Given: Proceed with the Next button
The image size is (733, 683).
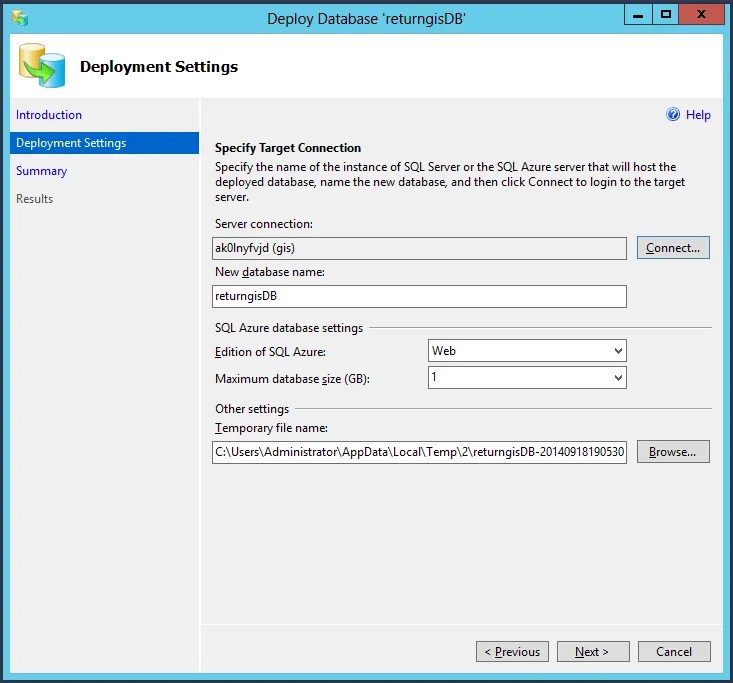Looking at the screenshot, I should click(x=593, y=651).
